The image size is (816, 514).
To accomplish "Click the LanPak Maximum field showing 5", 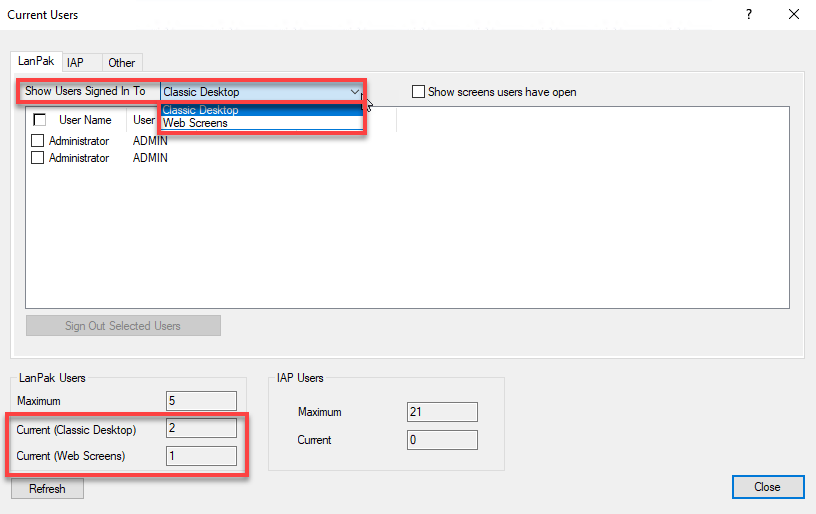I will point(201,401).
